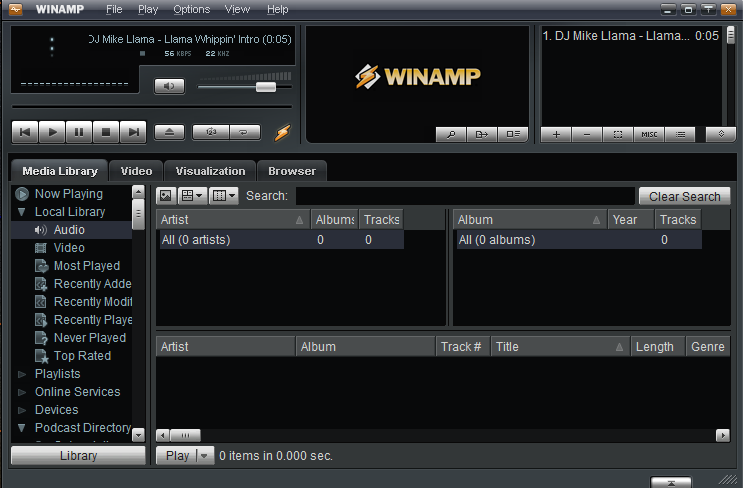Image resolution: width=743 pixels, height=488 pixels.
Task: Sort by Year column header
Action: pos(631,220)
